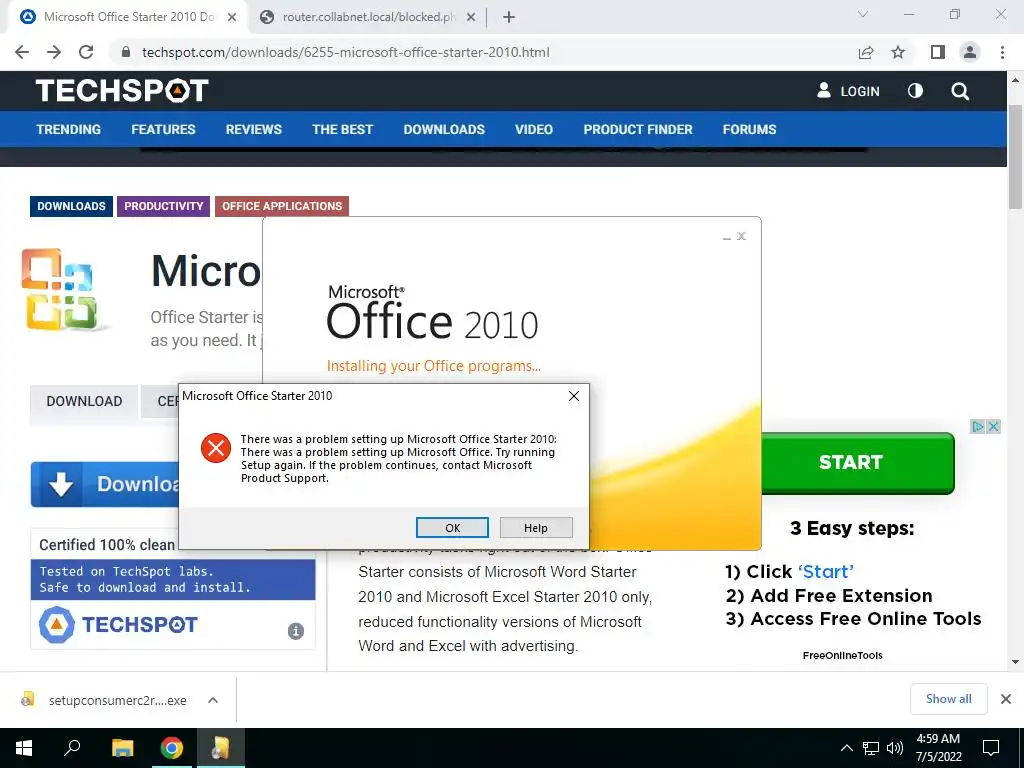Viewport: 1024px width, 768px height.
Task: Go back using the browser back arrow
Action: click(22, 52)
